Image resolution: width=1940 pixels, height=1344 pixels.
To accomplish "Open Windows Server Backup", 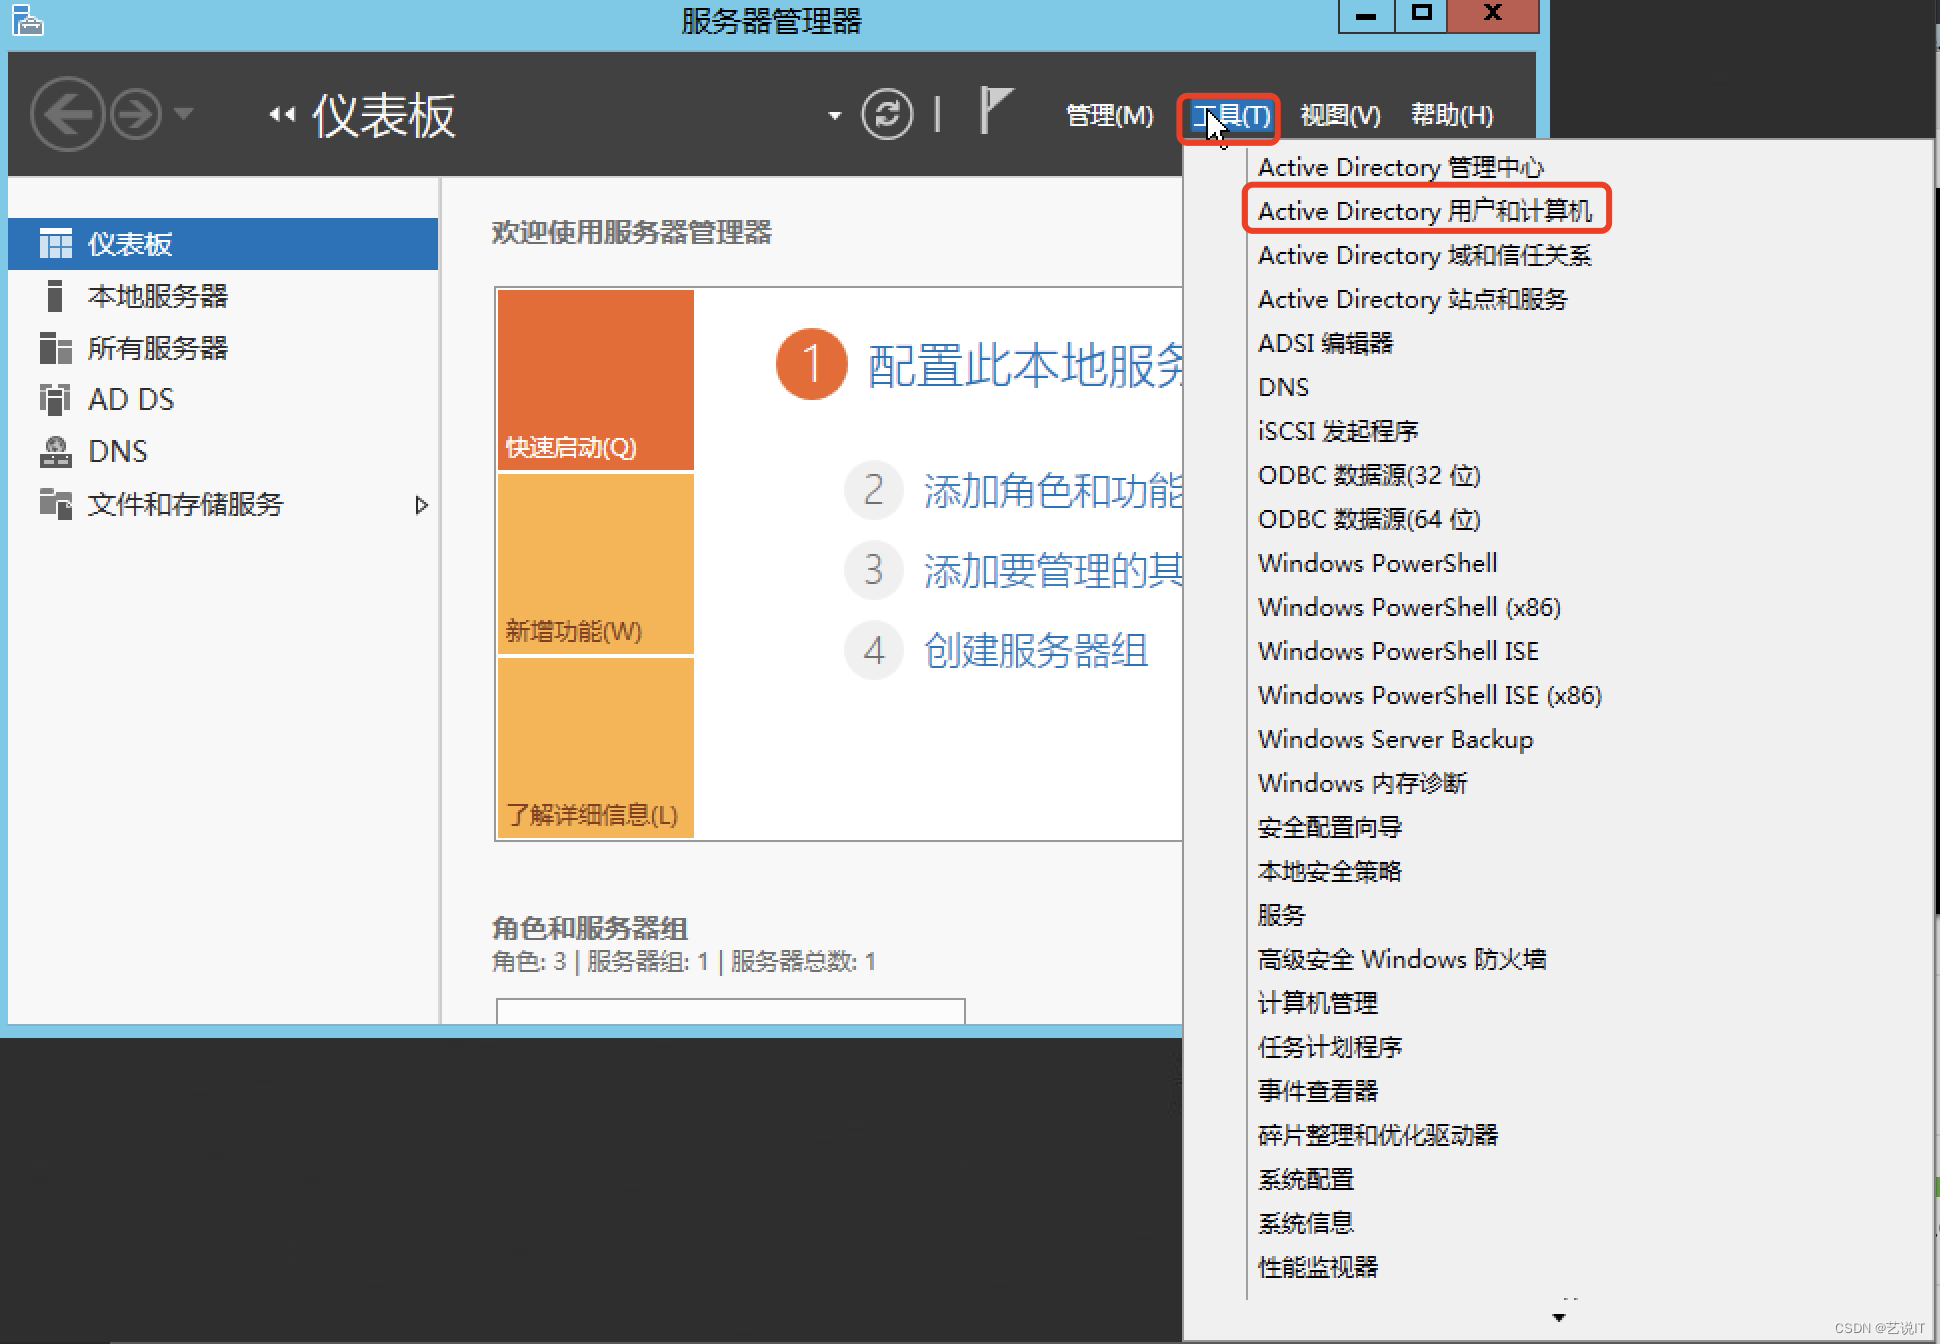I will [1396, 739].
